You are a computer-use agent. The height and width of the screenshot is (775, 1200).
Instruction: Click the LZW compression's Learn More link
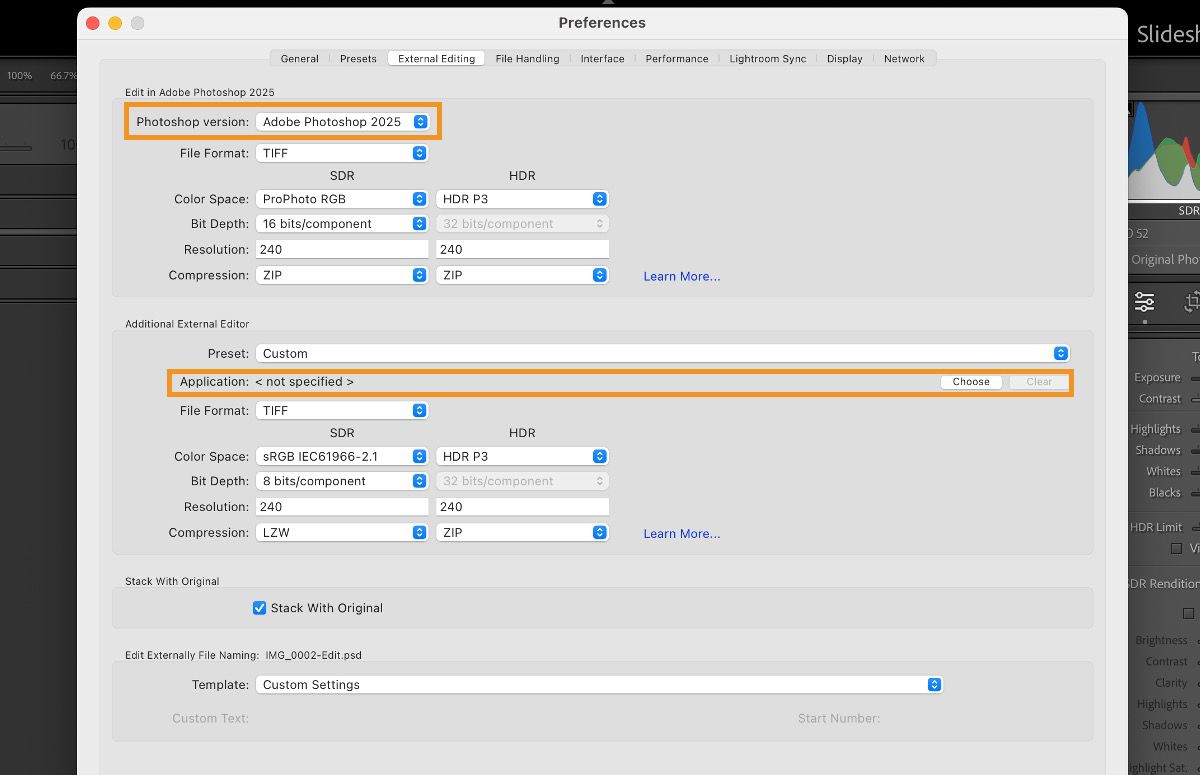tap(681, 533)
